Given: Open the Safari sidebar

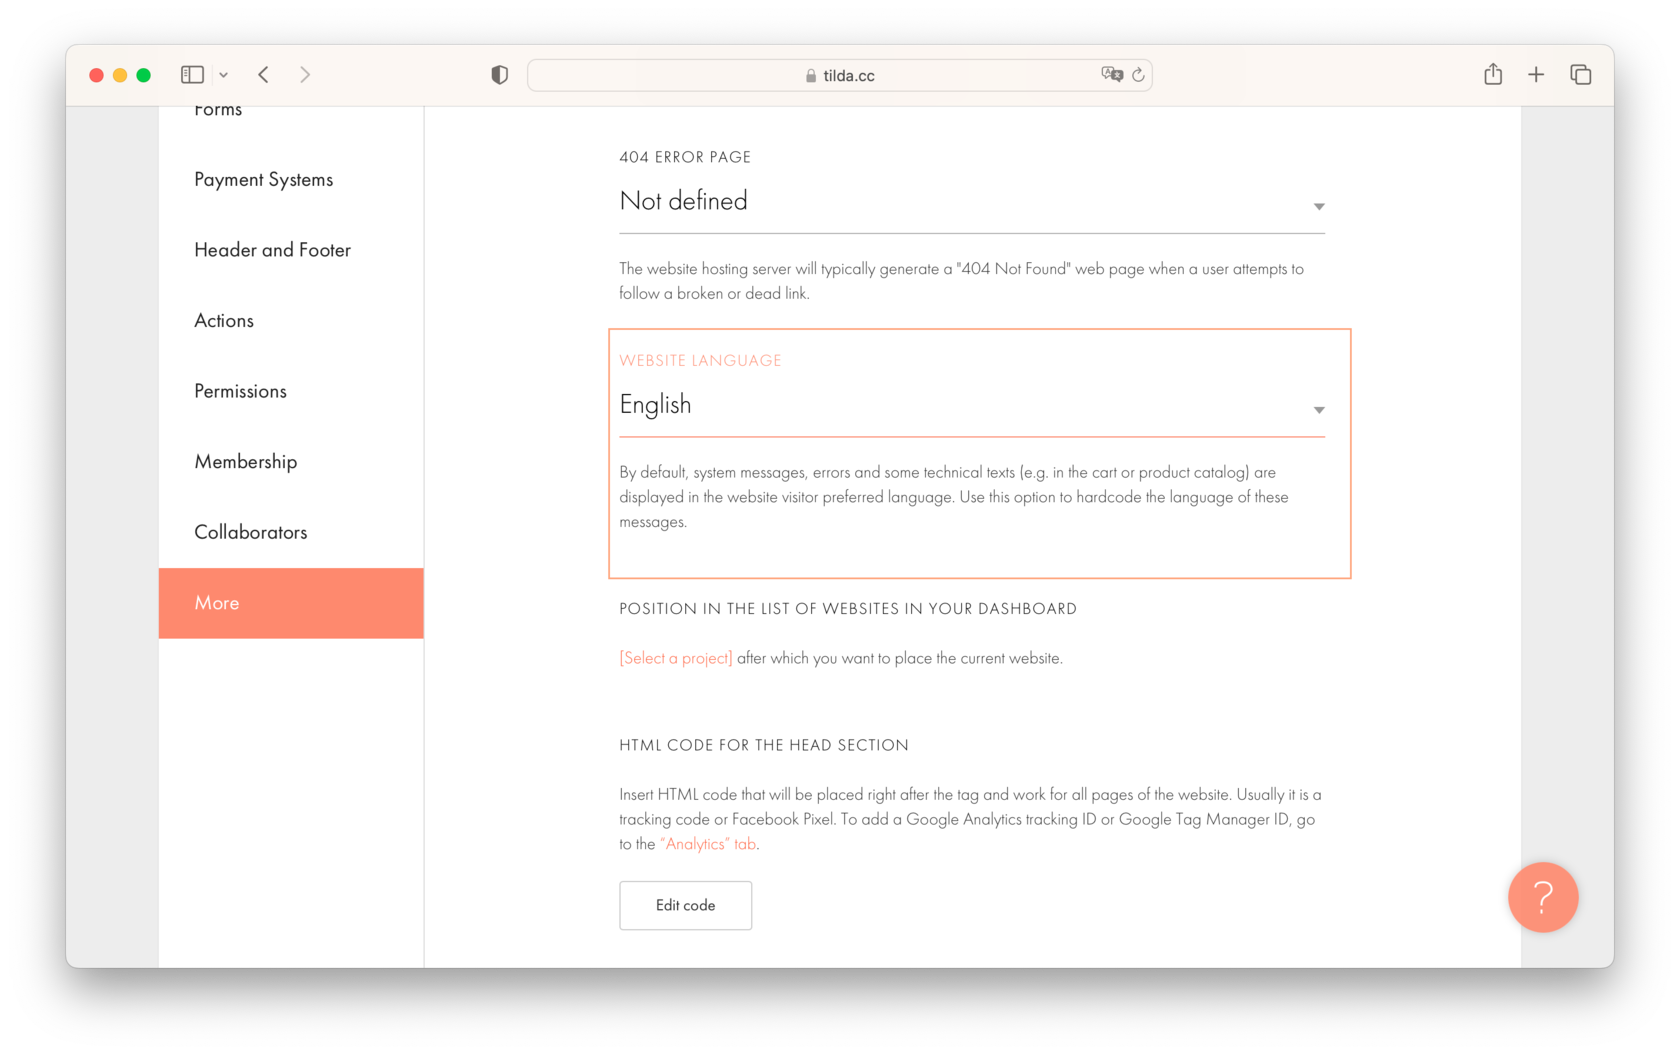Looking at the screenshot, I should pyautogui.click(x=191, y=74).
